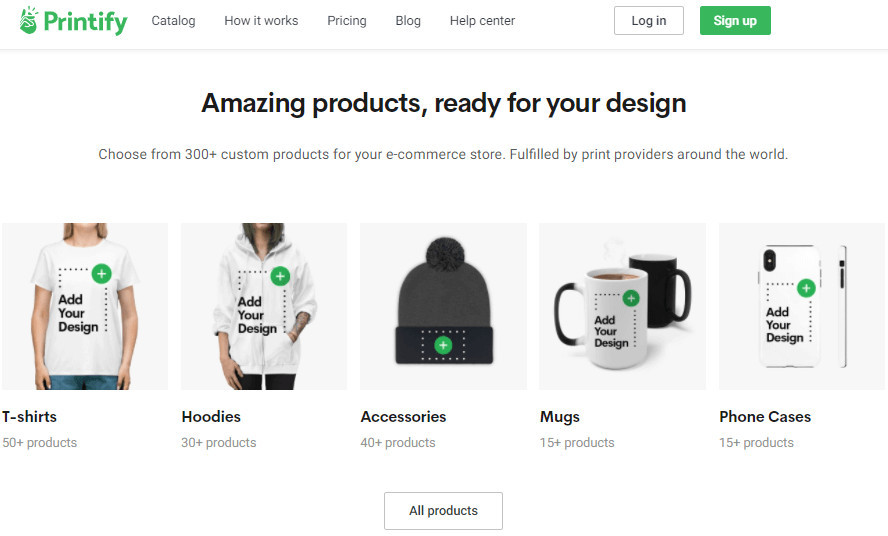Select the Mugs category title
The height and width of the screenshot is (536, 888).
[x=560, y=417]
